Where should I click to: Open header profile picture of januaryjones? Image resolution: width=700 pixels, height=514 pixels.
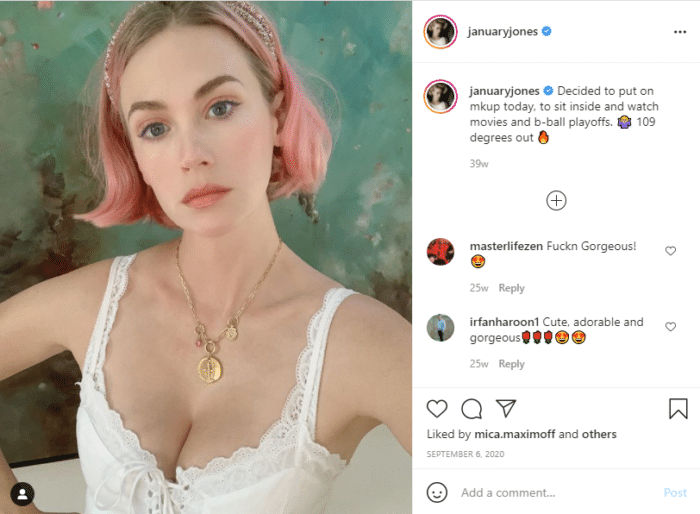(440, 32)
